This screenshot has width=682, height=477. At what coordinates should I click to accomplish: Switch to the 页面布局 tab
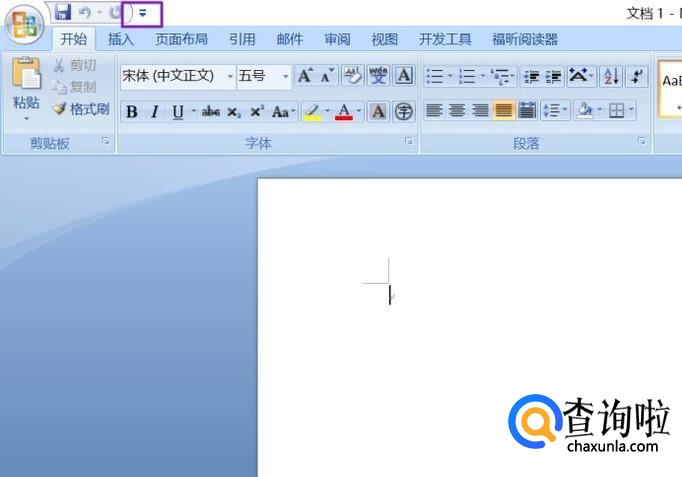point(181,40)
